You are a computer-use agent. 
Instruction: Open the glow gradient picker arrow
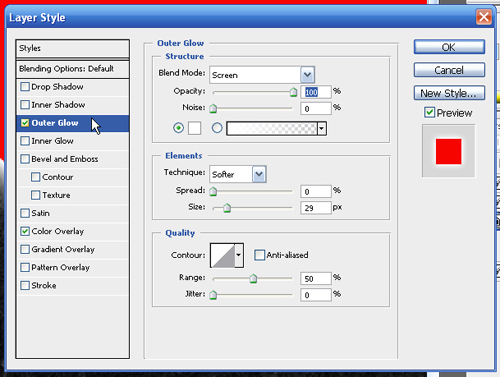[x=322, y=128]
